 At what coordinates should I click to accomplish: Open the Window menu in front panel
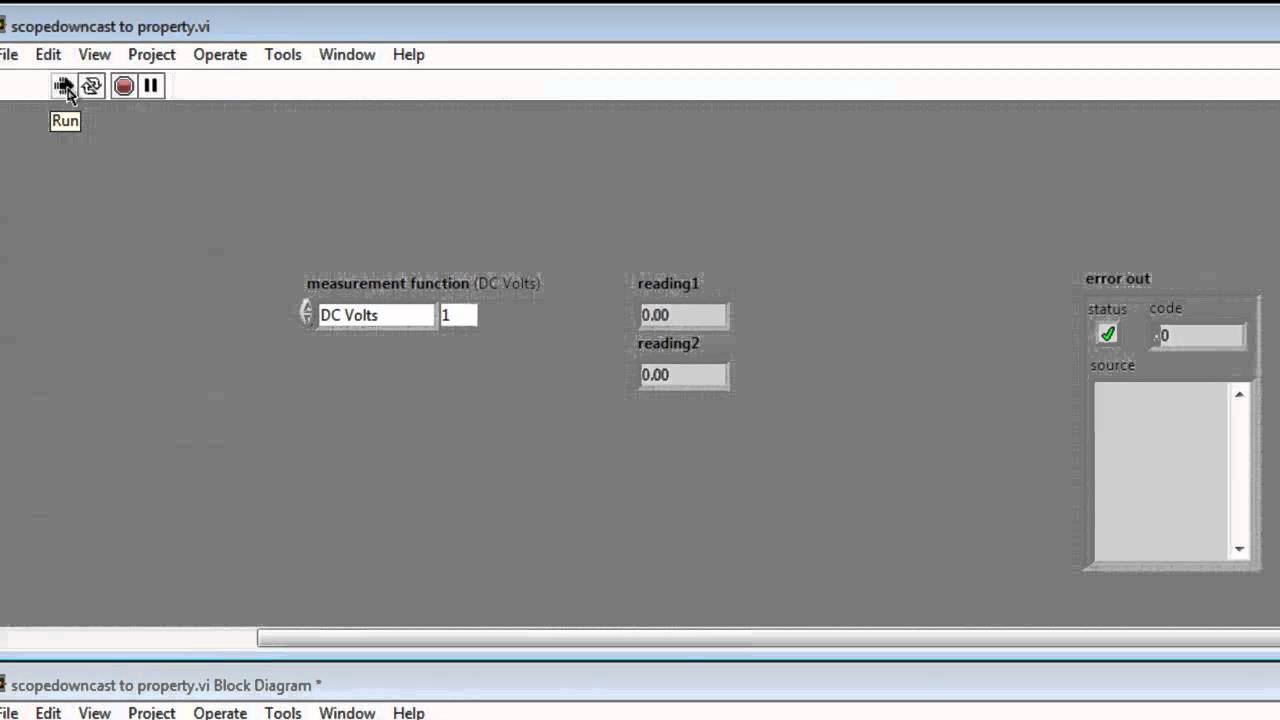(347, 55)
